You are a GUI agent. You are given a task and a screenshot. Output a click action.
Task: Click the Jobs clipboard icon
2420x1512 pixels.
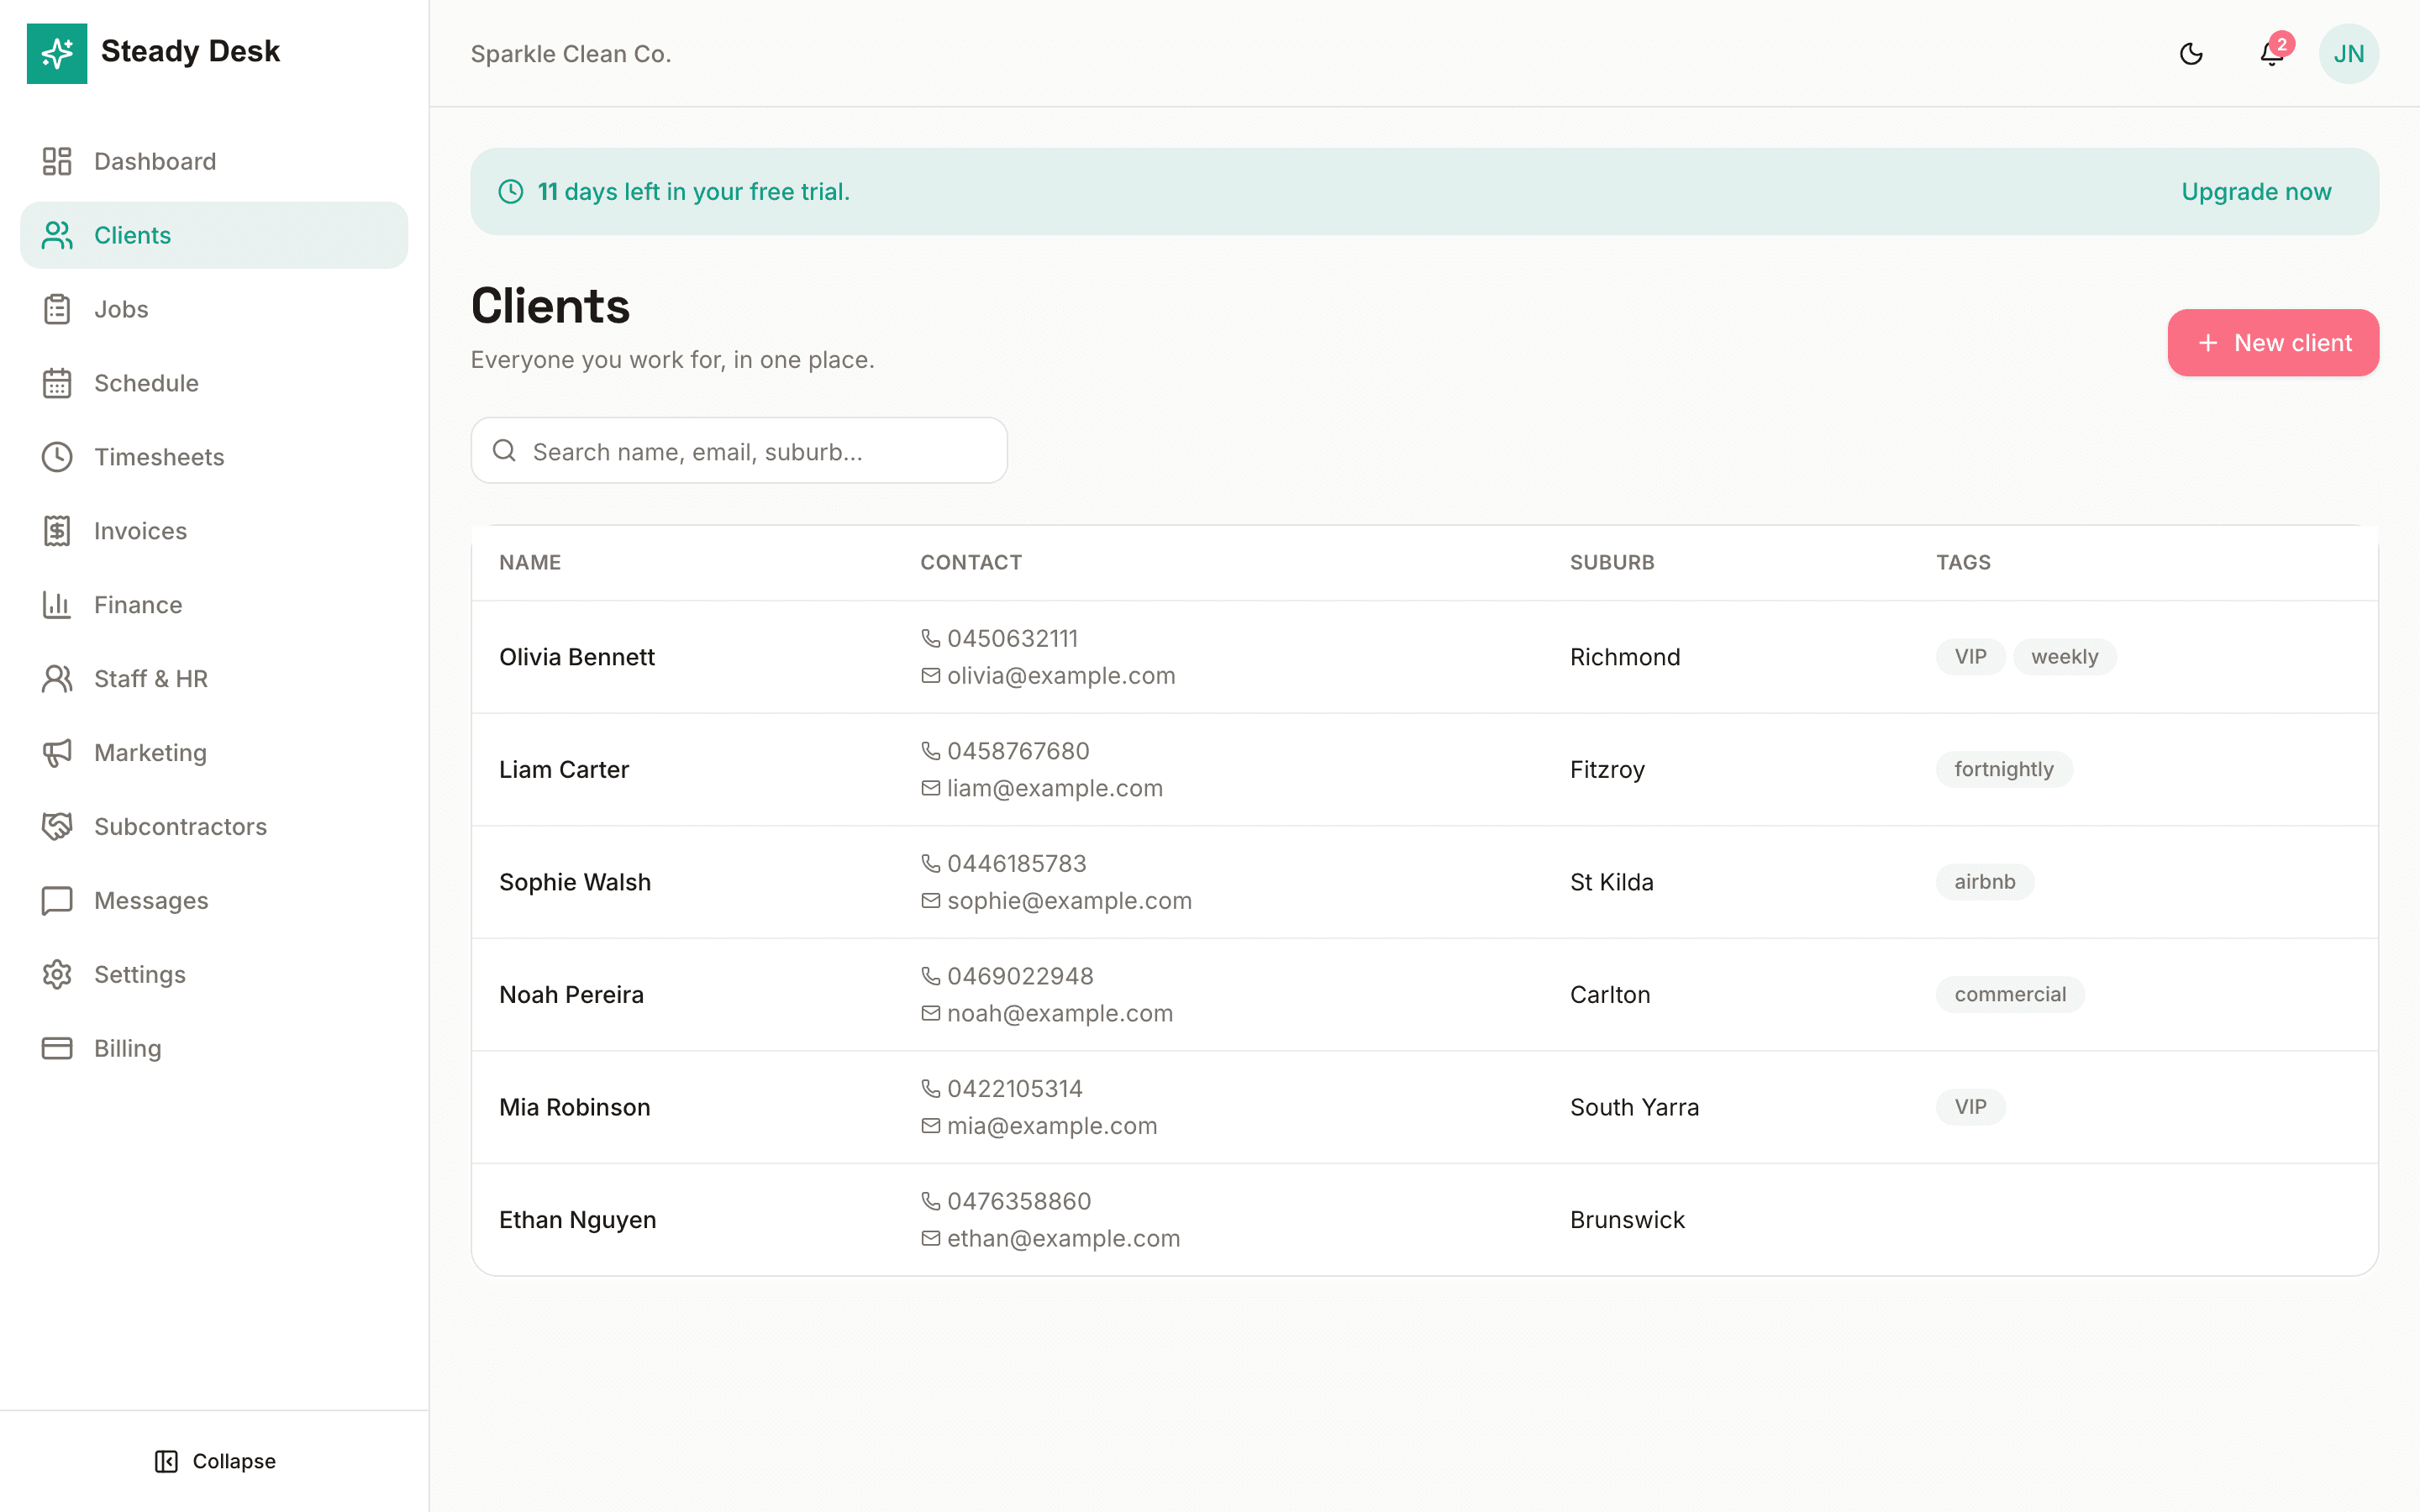(x=57, y=309)
